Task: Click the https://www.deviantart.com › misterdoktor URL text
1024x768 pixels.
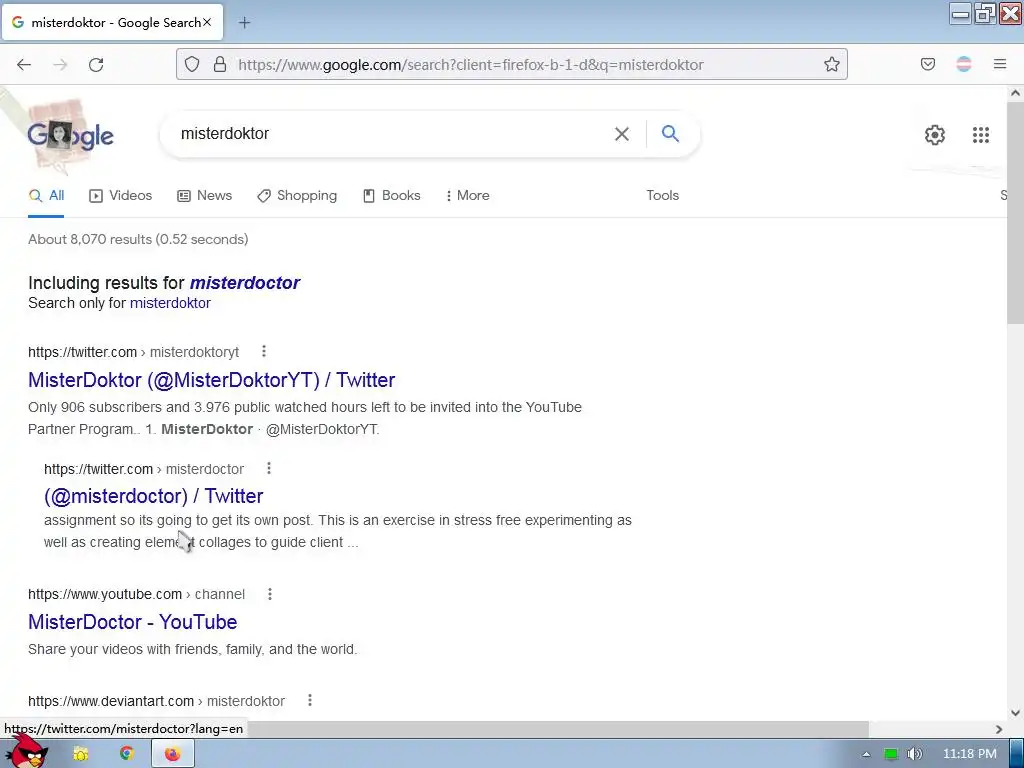Action: click(x=156, y=701)
